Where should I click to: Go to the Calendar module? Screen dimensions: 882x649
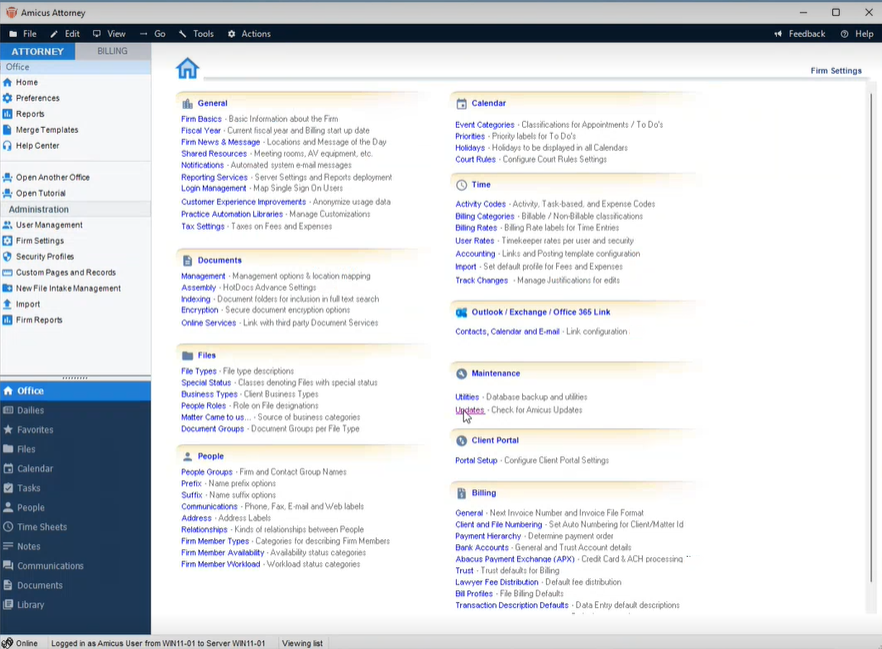point(34,469)
